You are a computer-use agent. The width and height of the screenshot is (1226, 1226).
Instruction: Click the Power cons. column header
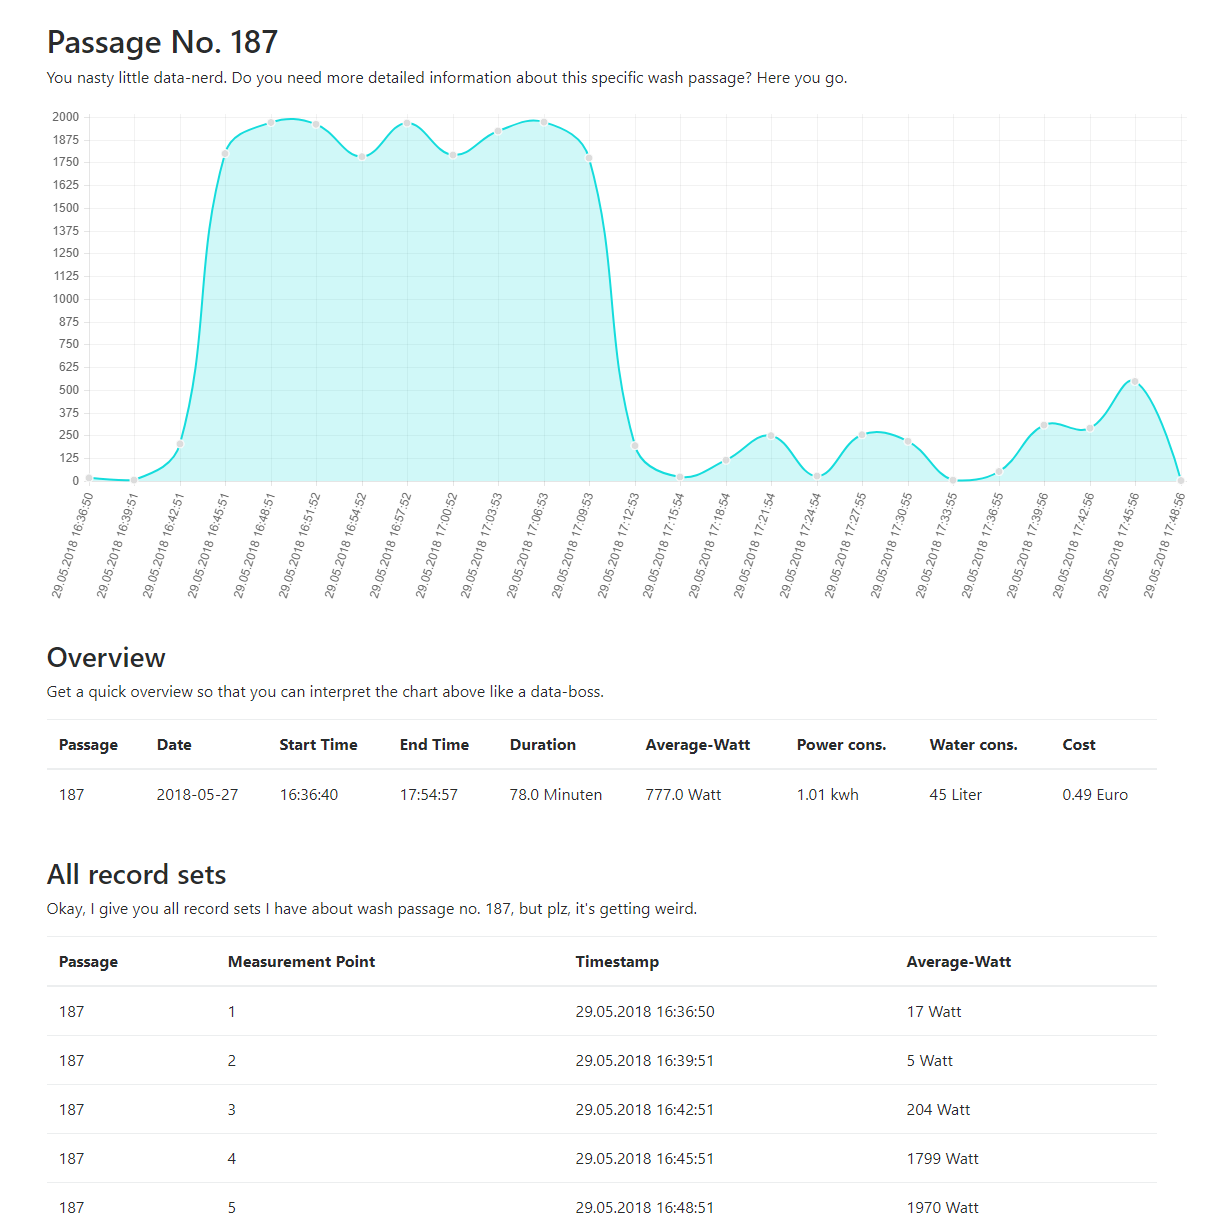(x=841, y=745)
